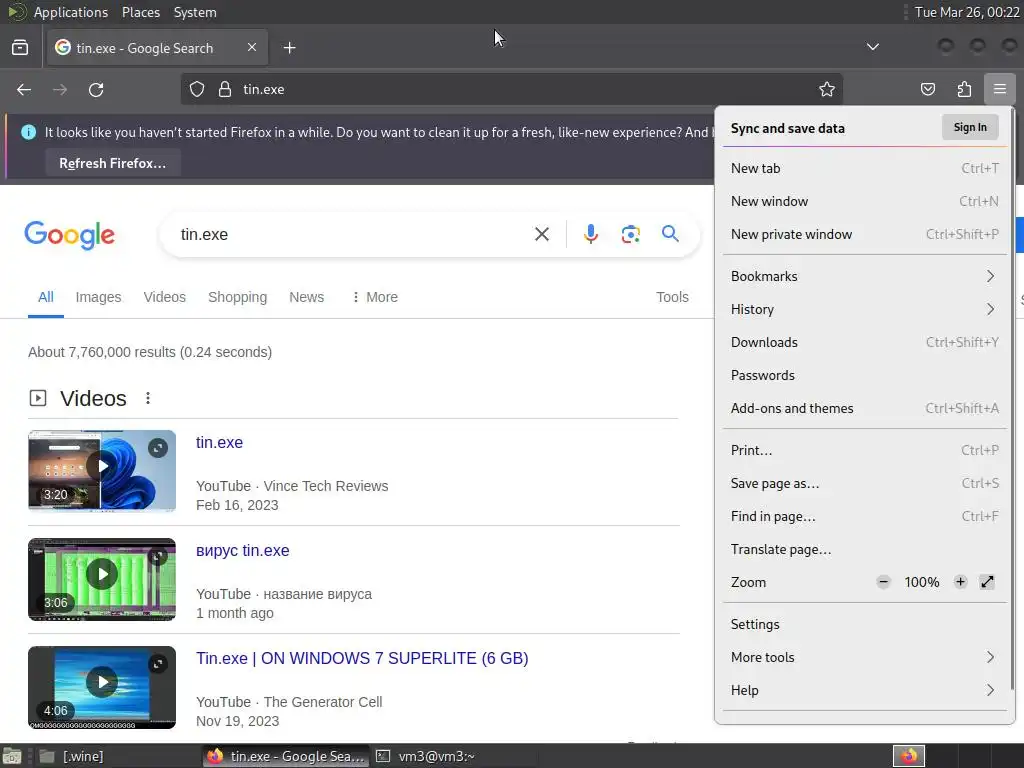
Task: Choose New tab in menu
Action: pyautogui.click(x=865, y=168)
